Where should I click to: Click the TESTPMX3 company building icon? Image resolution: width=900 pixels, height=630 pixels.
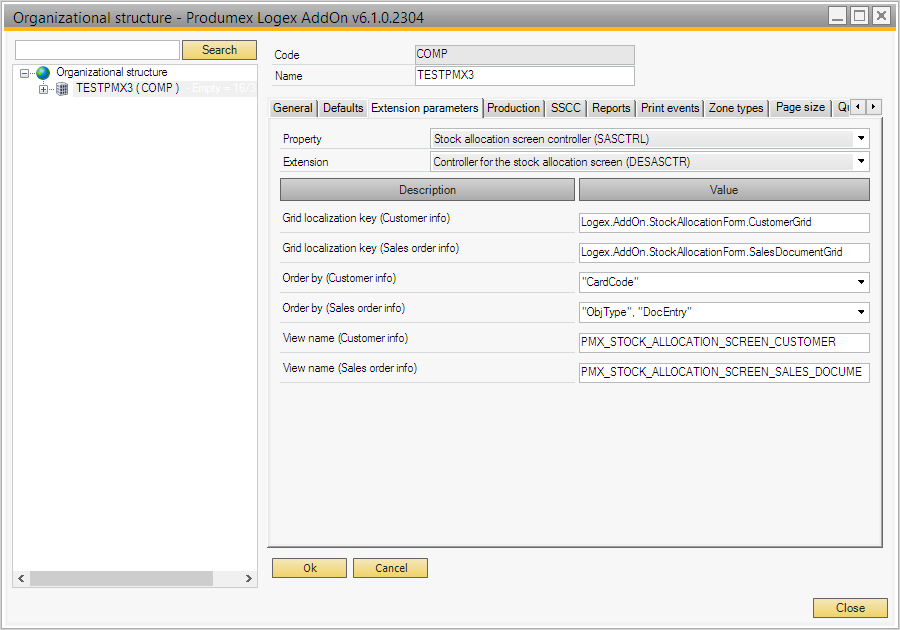point(62,89)
